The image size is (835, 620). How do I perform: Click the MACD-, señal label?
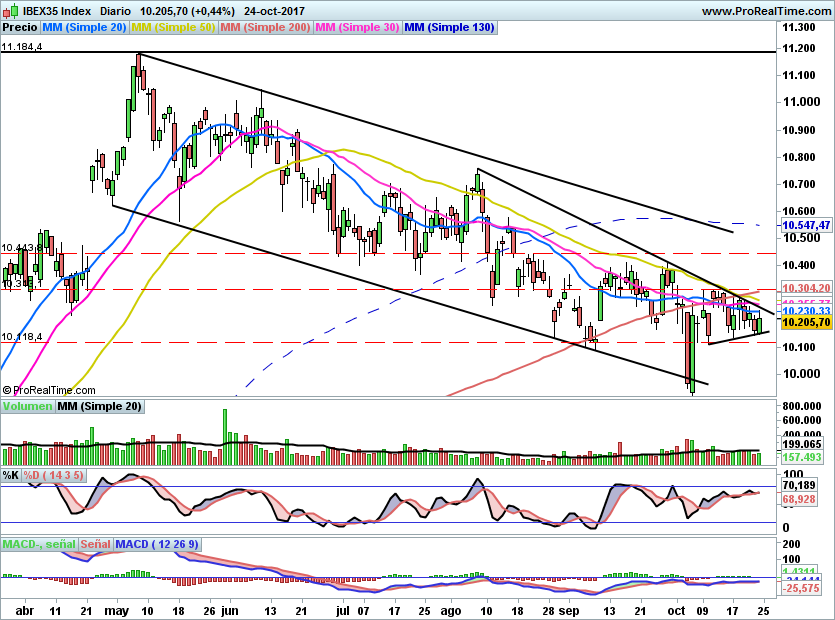pos(37,544)
